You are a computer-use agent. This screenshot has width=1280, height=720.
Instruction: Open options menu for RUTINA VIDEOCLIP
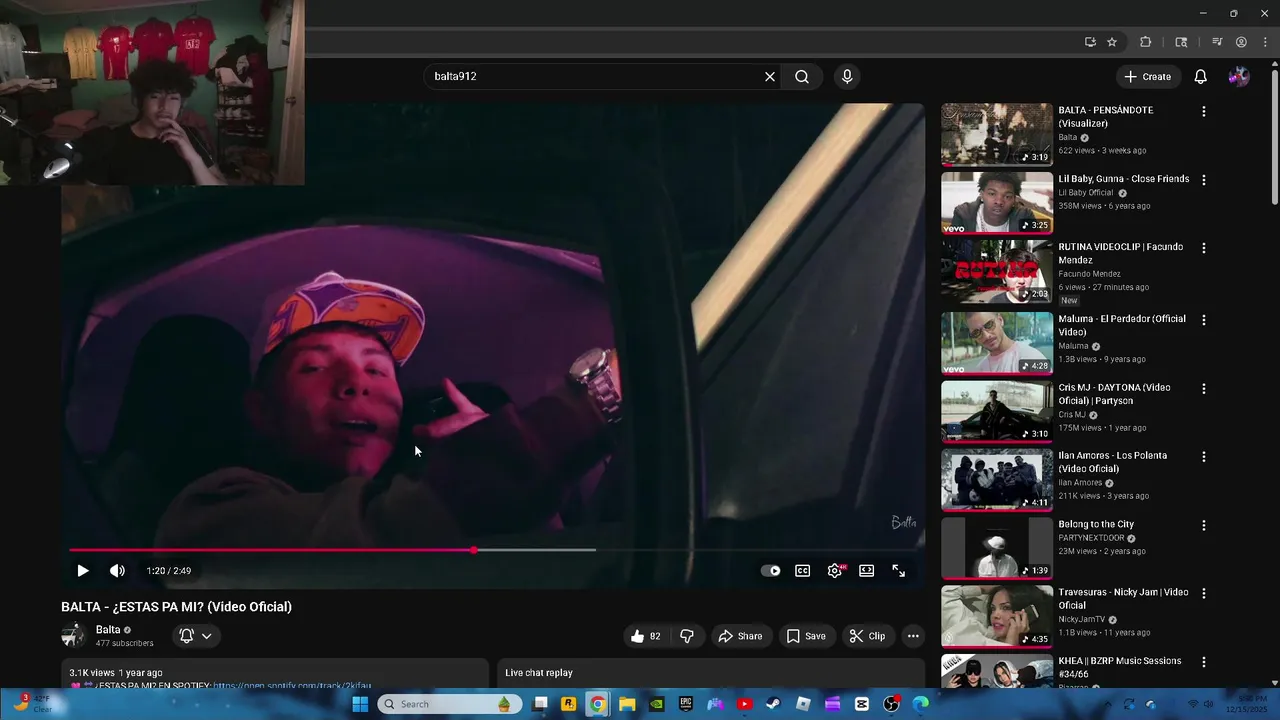(1204, 248)
